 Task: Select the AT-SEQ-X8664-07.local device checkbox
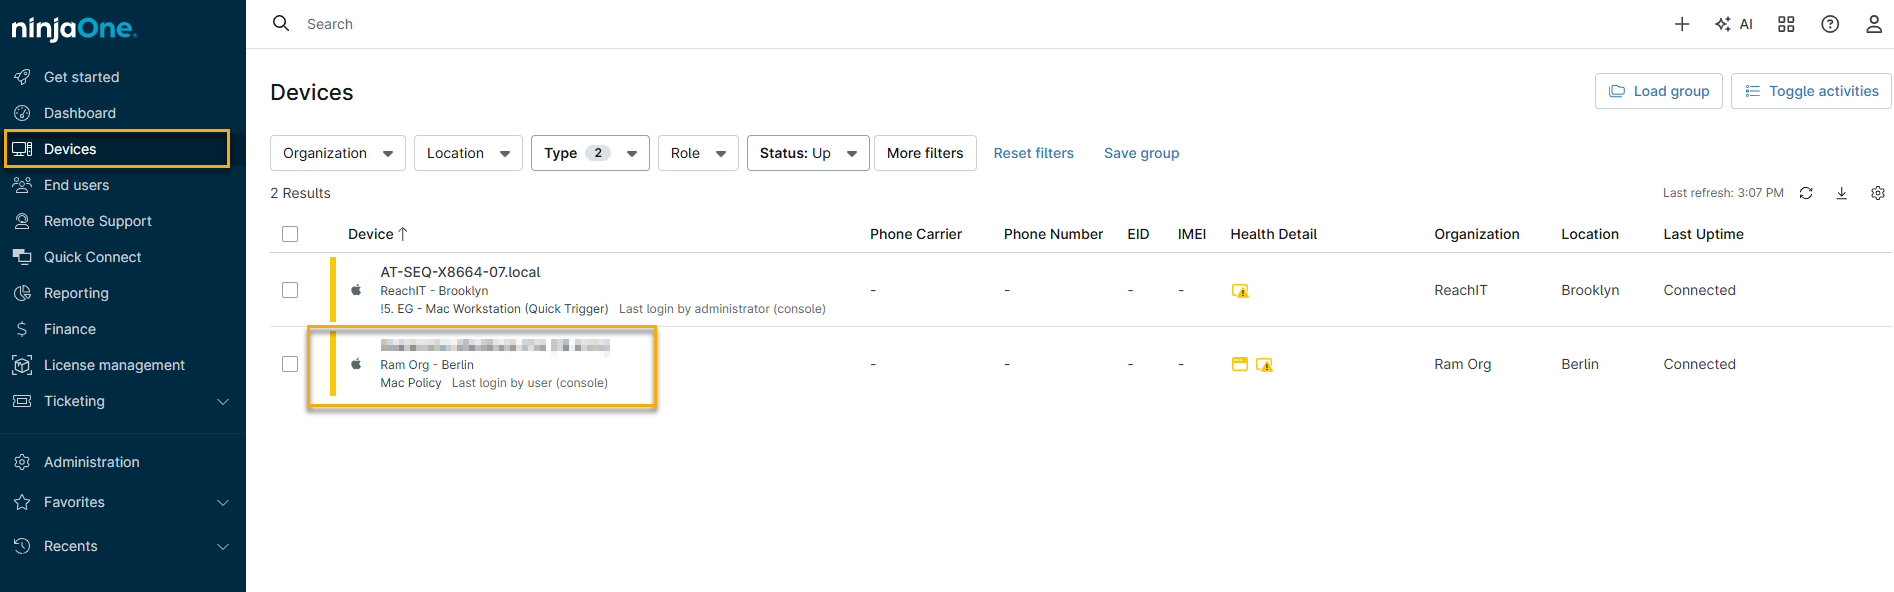[x=290, y=290]
